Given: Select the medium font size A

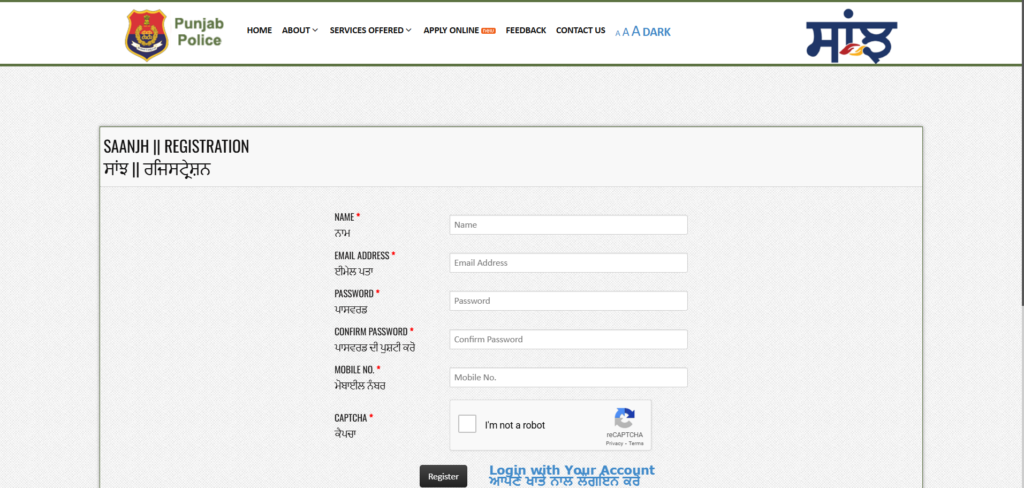Looking at the screenshot, I should tap(626, 32).
